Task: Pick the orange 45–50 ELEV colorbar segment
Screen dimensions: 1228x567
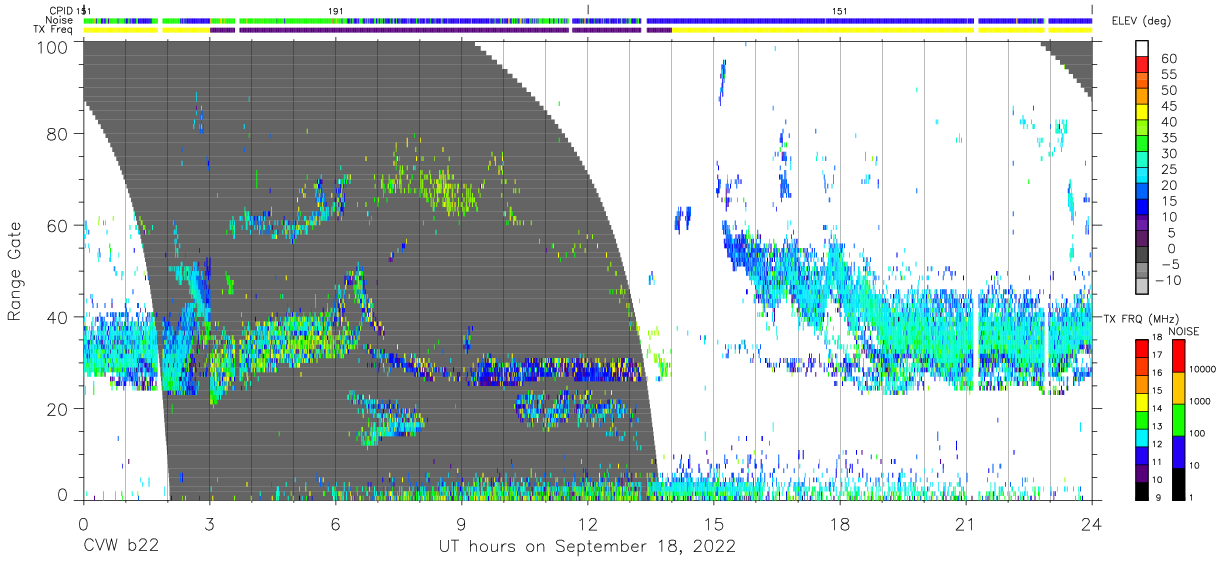Action: pos(1143,97)
